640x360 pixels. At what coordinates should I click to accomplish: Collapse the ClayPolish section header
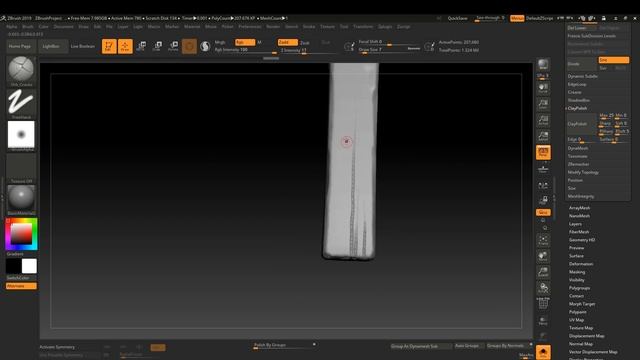pyautogui.click(x=577, y=108)
